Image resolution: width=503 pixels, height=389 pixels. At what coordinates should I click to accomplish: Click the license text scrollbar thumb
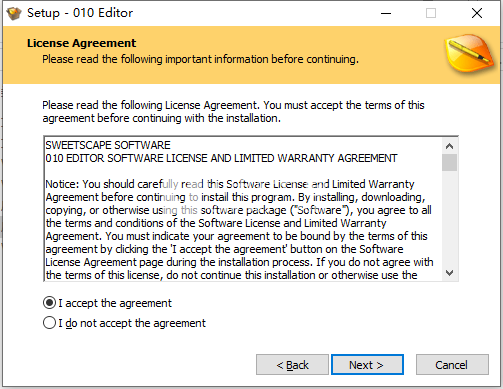(449, 162)
